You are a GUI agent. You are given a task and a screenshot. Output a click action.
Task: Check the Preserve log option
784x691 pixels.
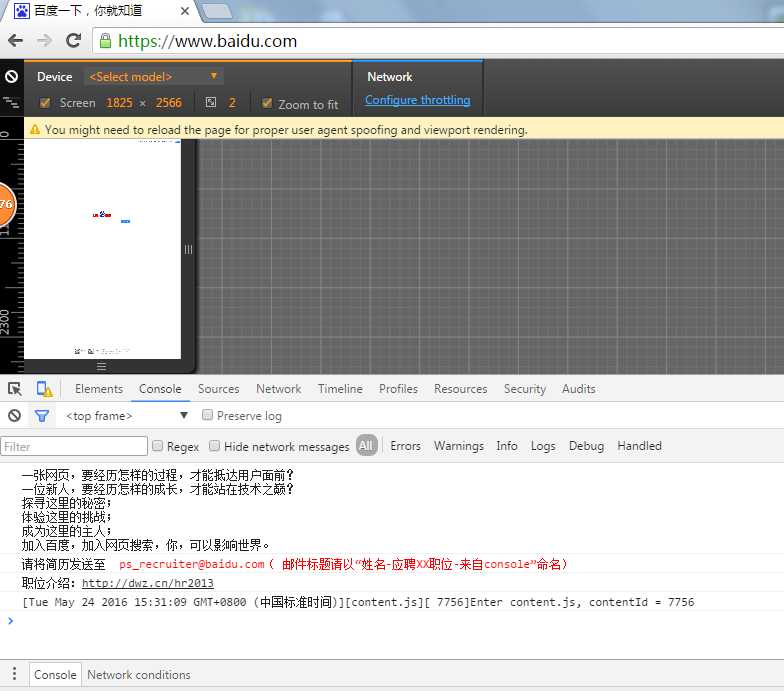(x=208, y=414)
